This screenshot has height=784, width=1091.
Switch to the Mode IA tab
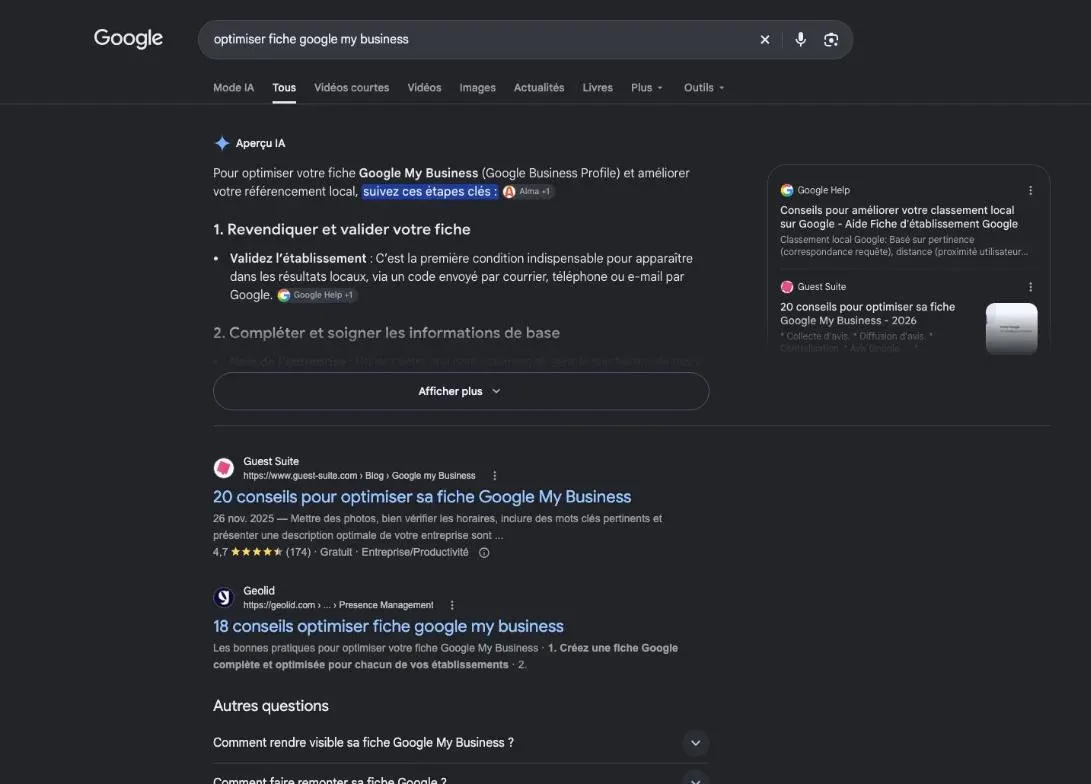point(234,88)
